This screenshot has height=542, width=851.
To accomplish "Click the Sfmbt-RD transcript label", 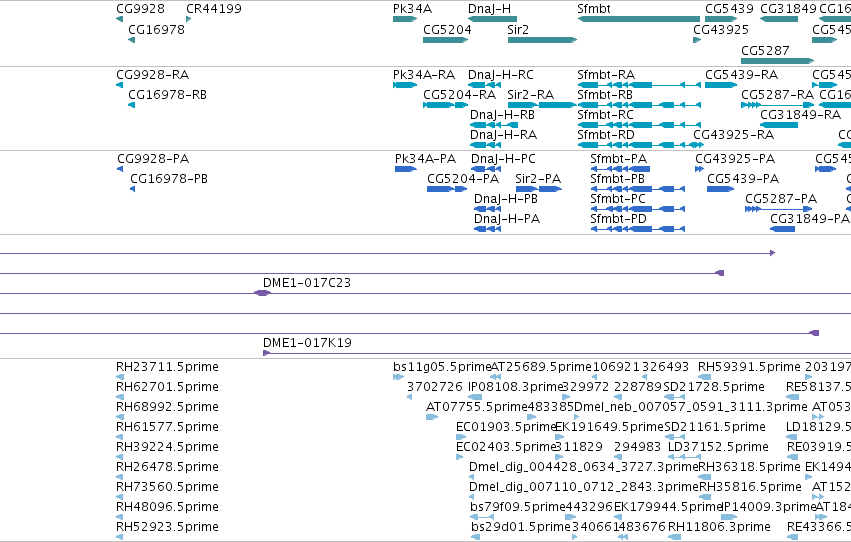I will click(606, 135).
